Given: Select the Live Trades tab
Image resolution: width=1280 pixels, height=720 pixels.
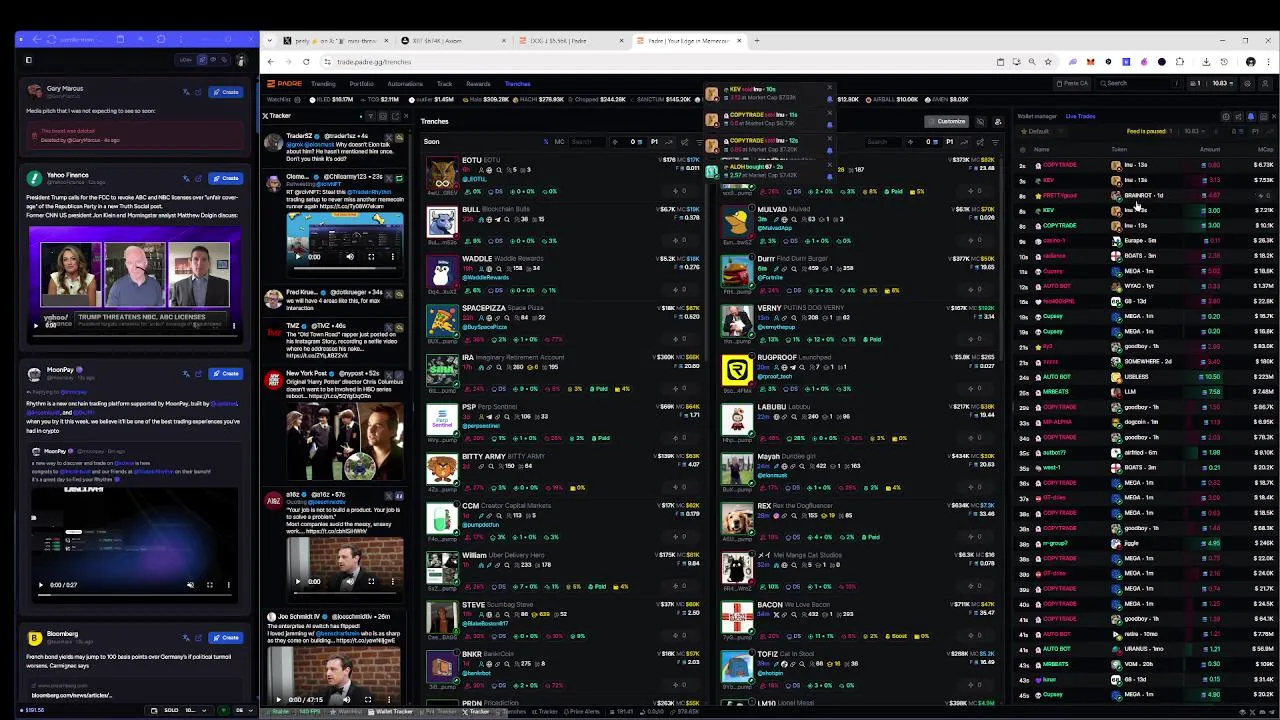Looking at the screenshot, I should (x=1080, y=116).
